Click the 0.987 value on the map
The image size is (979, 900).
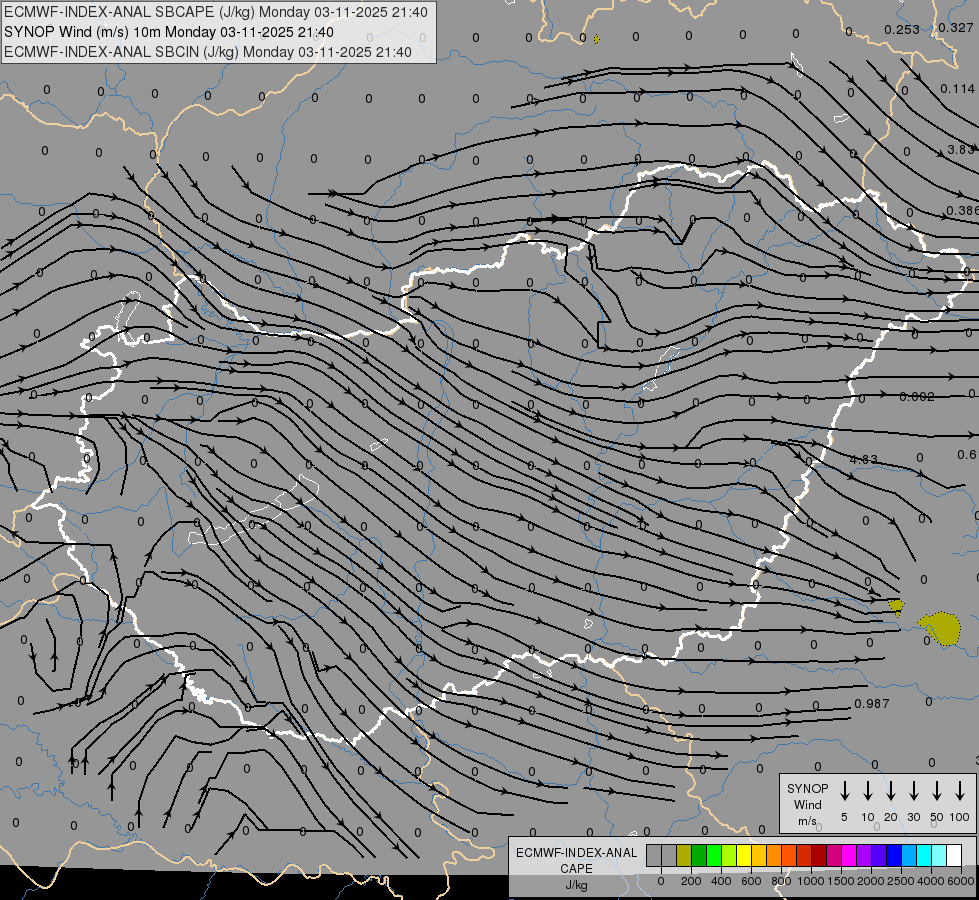coord(872,703)
